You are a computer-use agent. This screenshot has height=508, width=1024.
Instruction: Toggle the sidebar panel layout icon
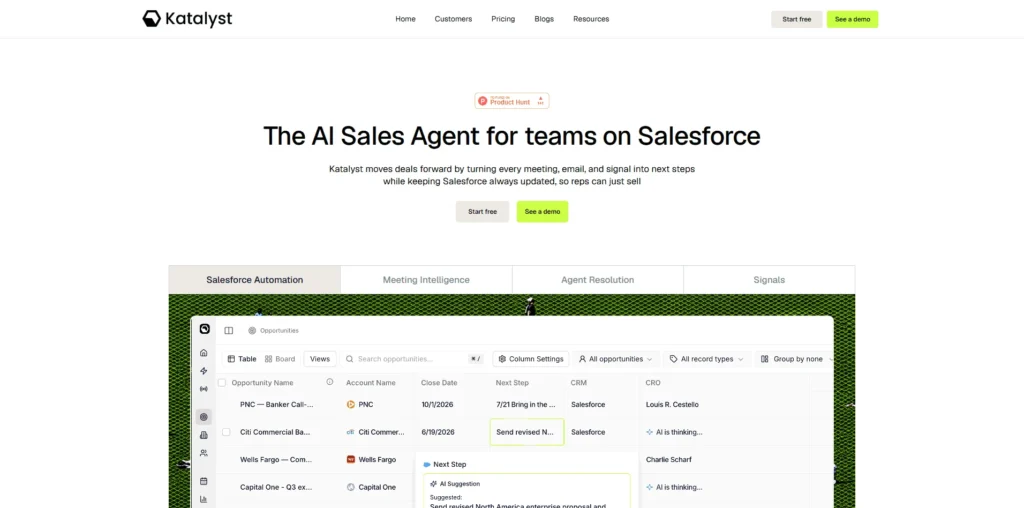(x=229, y=330)
